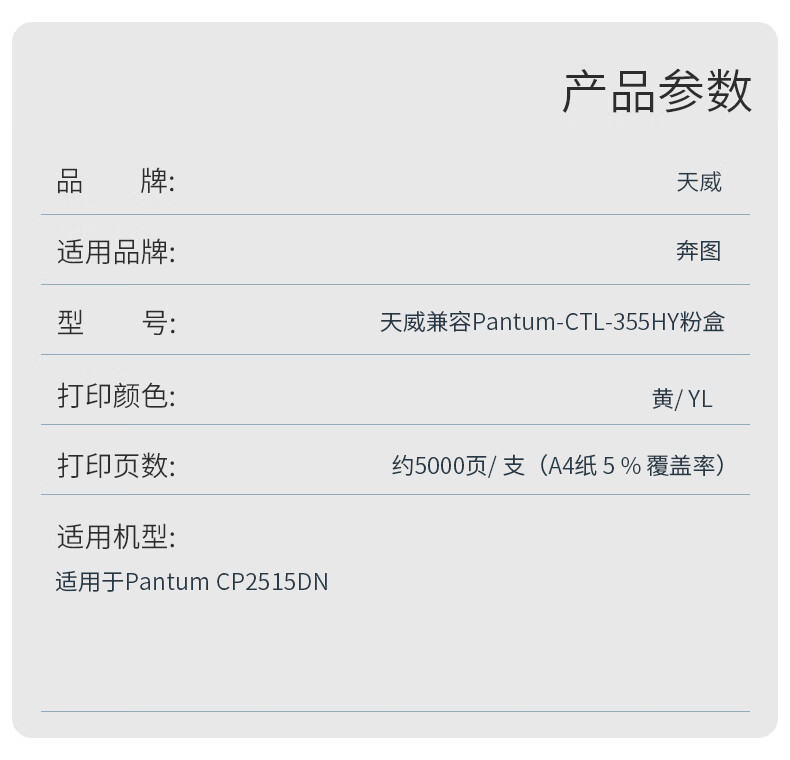This screenshot has width=790, height=760.
Task: Click the 天威 value in the 品牌 row
Action: point(698,182)
